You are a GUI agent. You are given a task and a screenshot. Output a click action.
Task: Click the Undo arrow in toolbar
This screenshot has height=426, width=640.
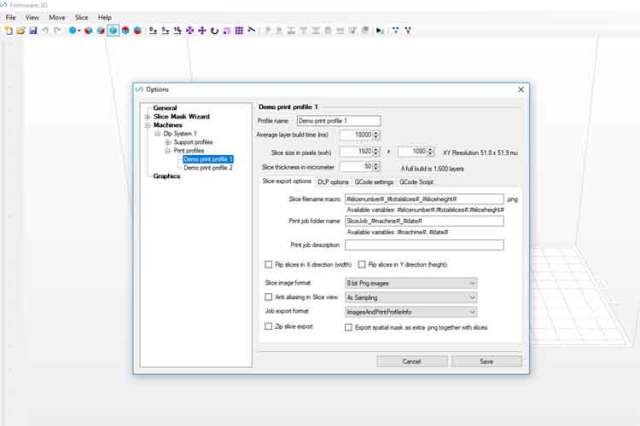tap(45, 31)
